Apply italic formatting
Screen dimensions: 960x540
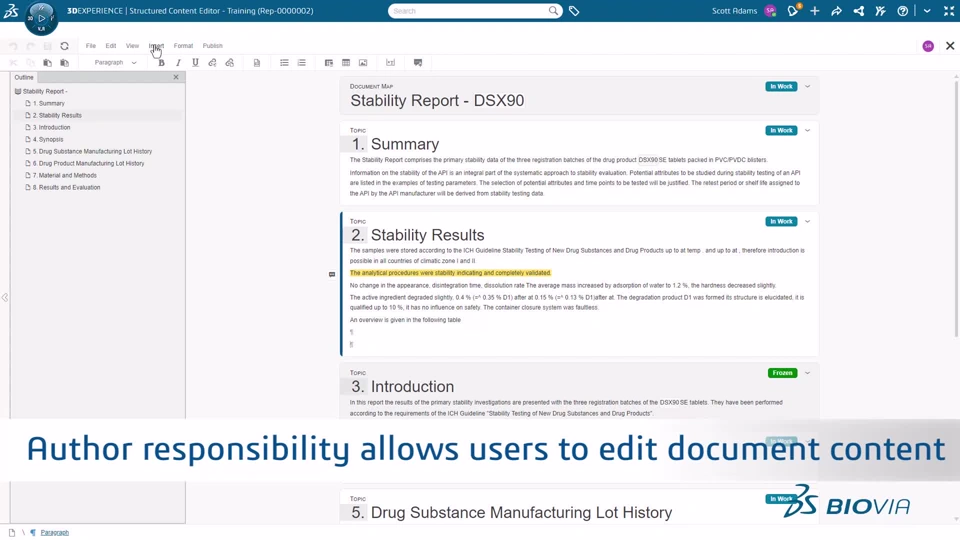(x=178, y=62)
